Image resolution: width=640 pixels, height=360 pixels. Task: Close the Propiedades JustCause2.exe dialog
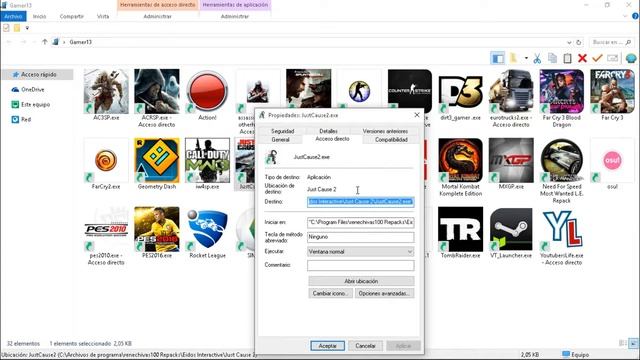tap(417, 115)
